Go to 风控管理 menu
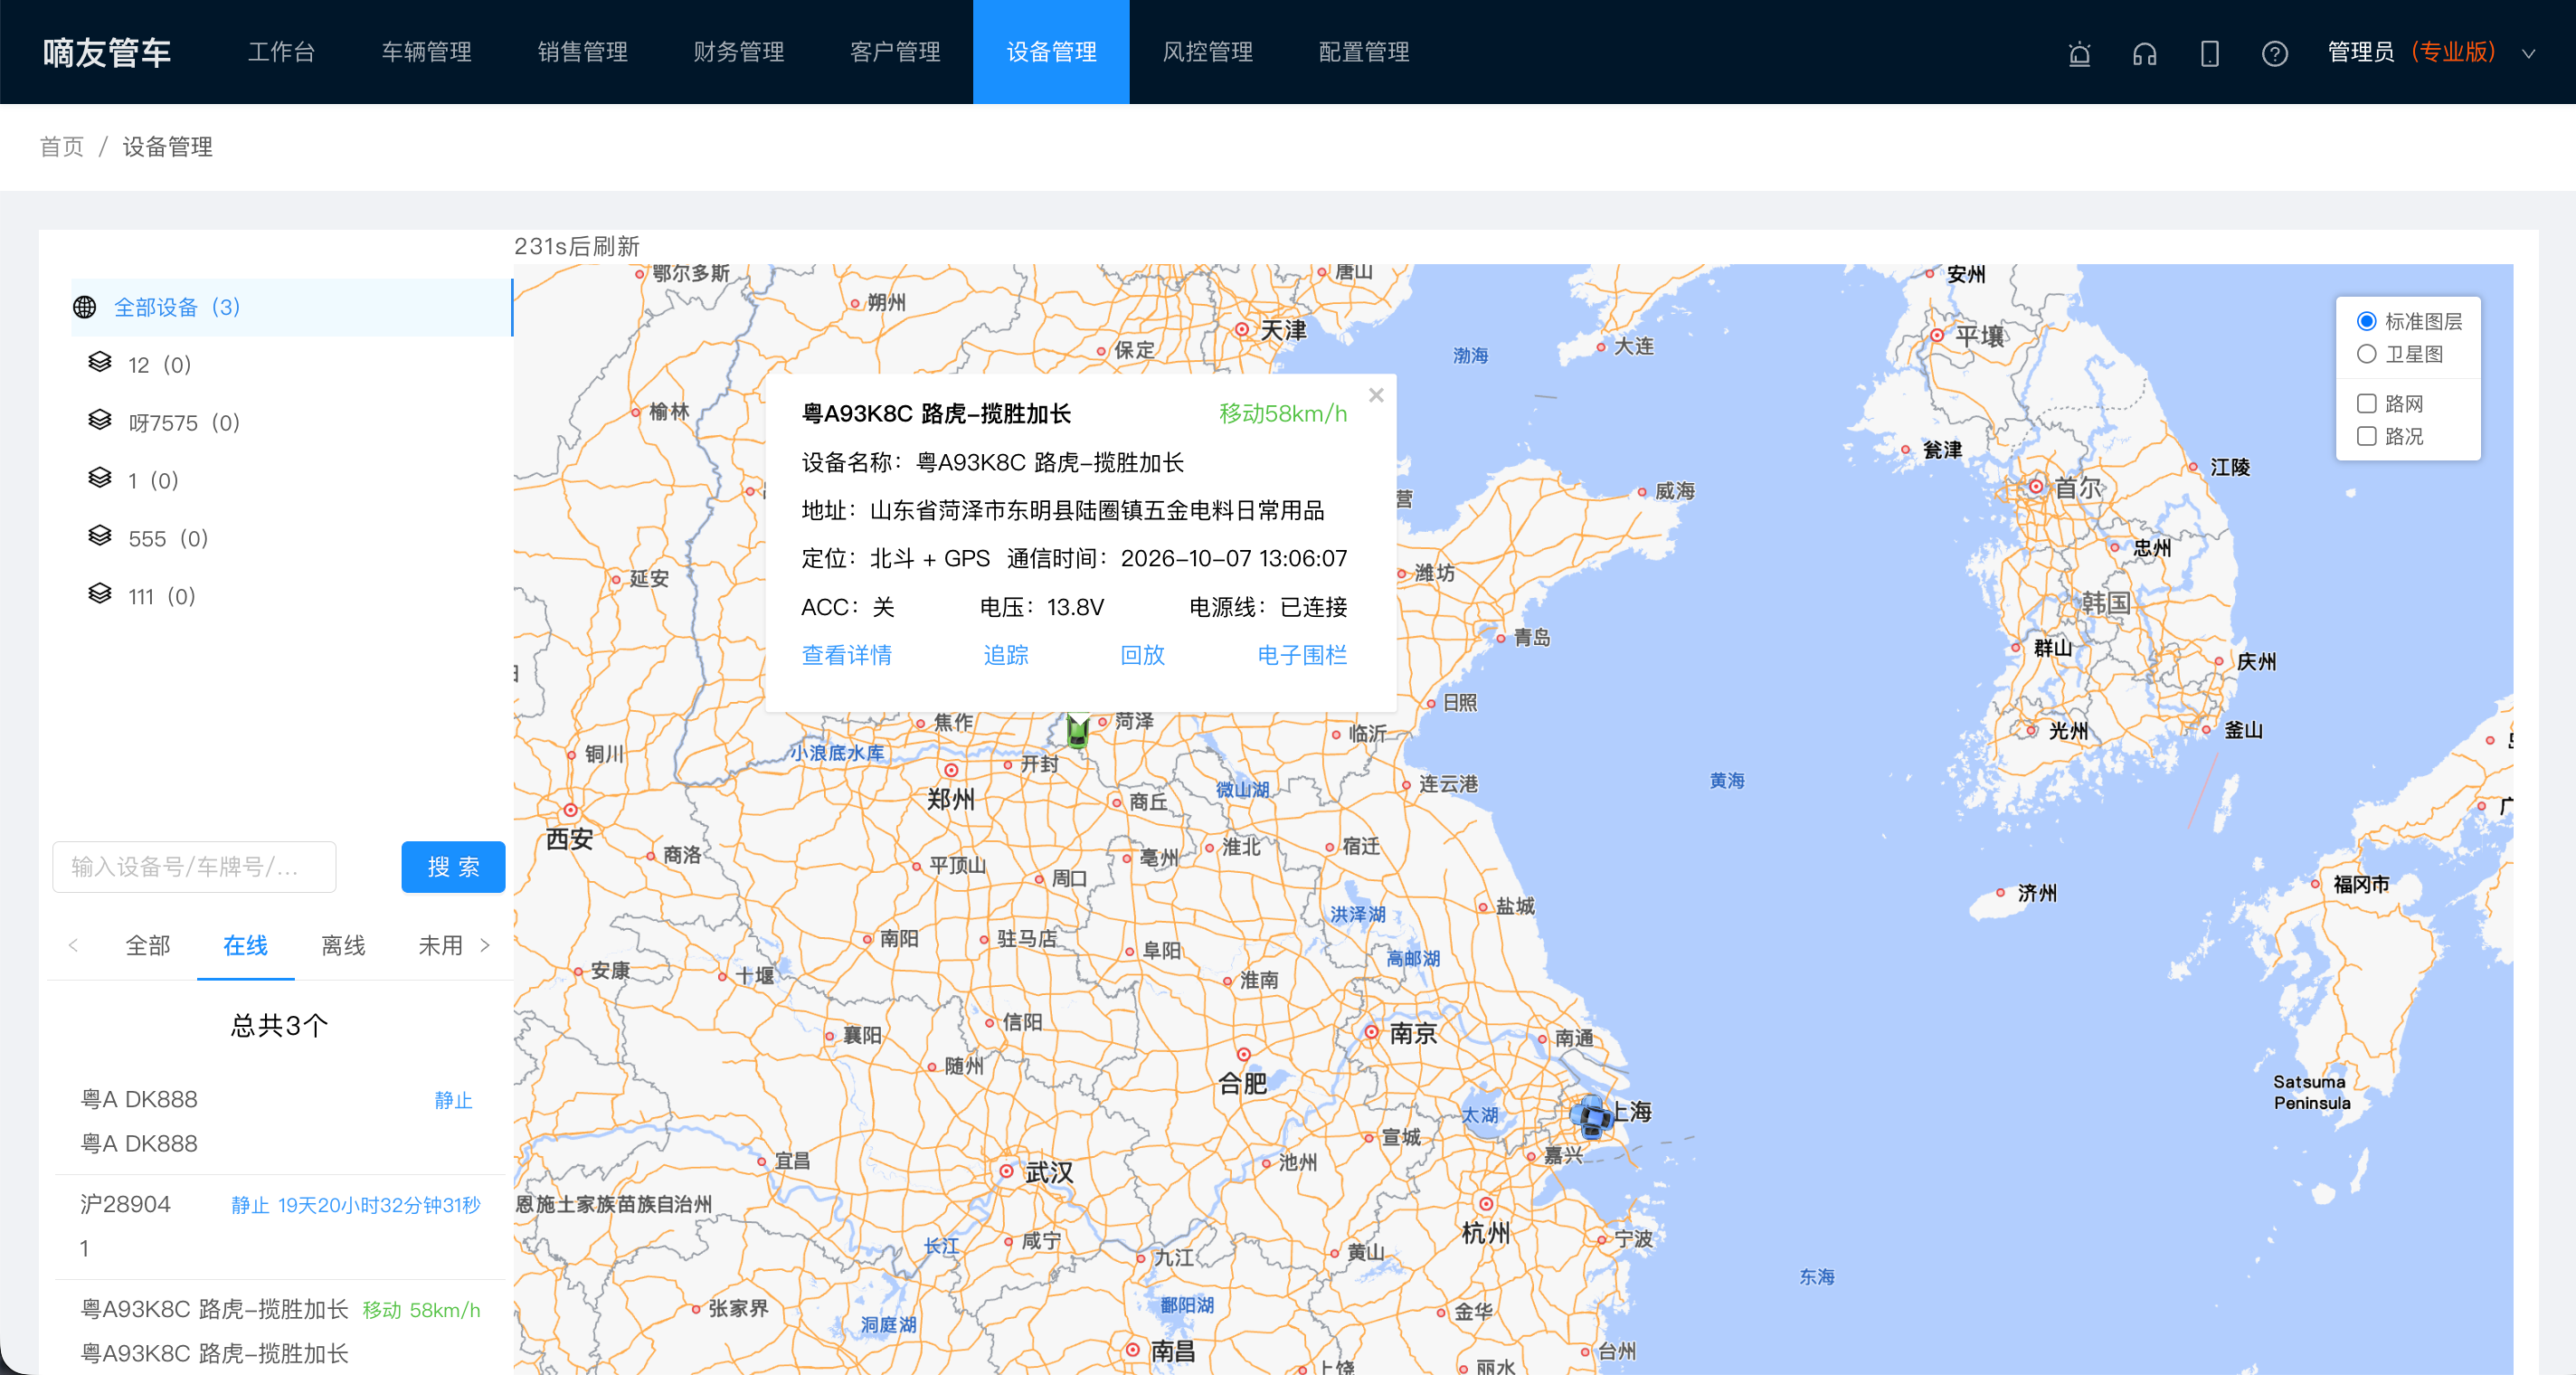The height and width of the screenshot is (1375, 2576). [x=1207, y=52]
